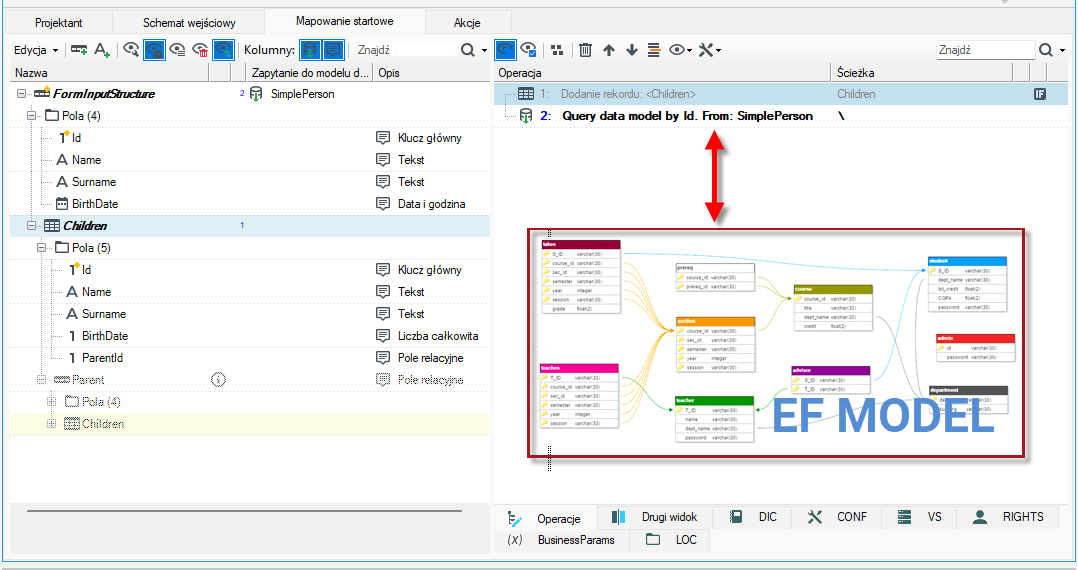Click the left panel magnifier search icon
Image resolution: width=1078 pixels, height=570 pixels.
[468, 50]
